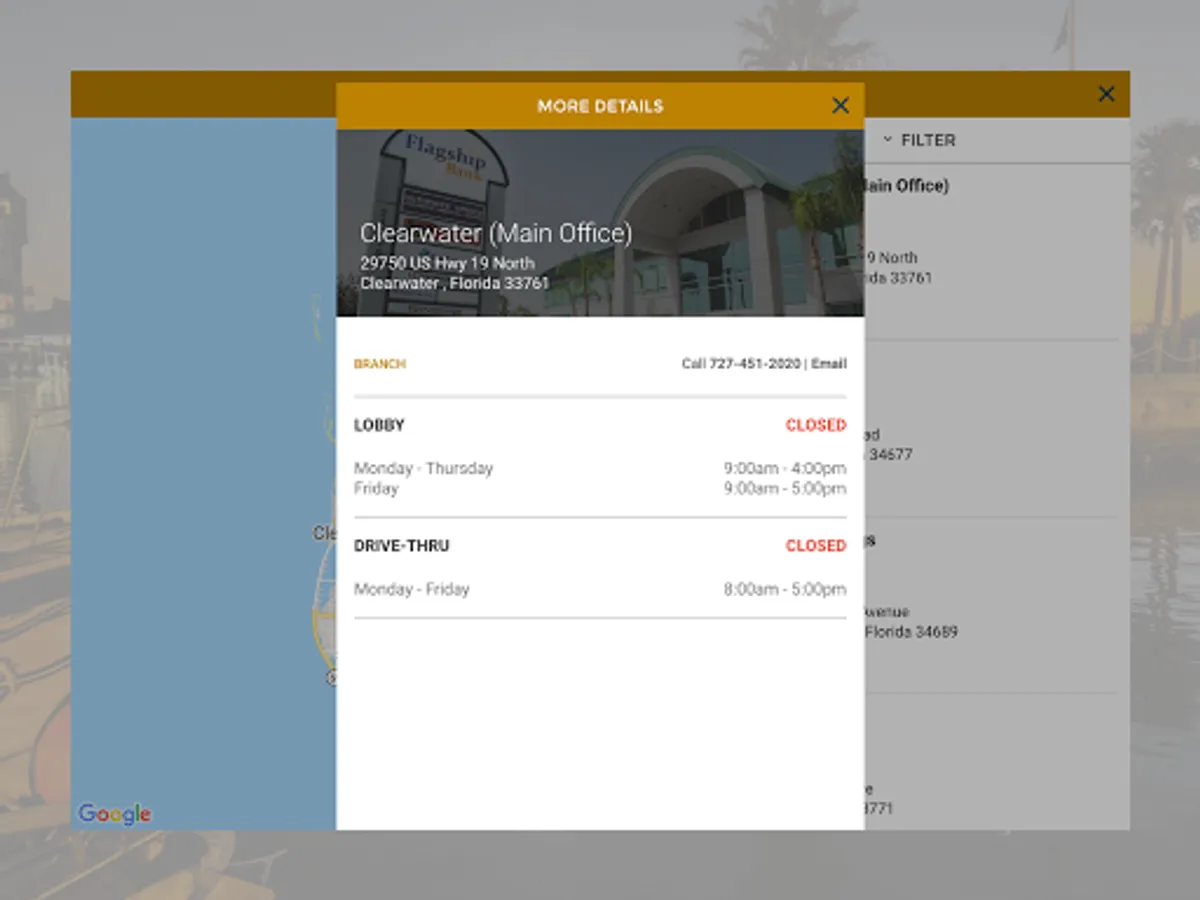Viewport: 1200px width, 900px height.
Task: Click the branch building photo
Action: [x=600, y=223]
